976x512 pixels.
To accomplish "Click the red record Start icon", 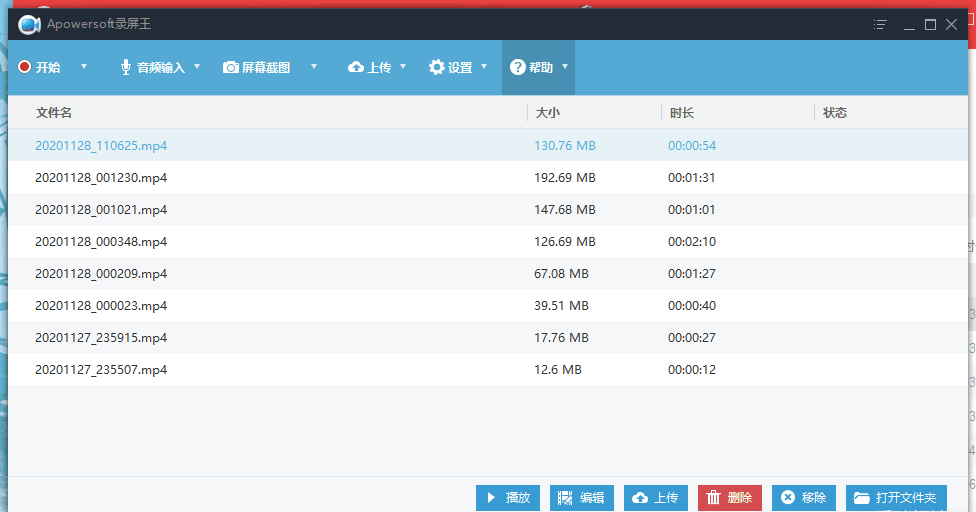I will (x=24, y=67).
